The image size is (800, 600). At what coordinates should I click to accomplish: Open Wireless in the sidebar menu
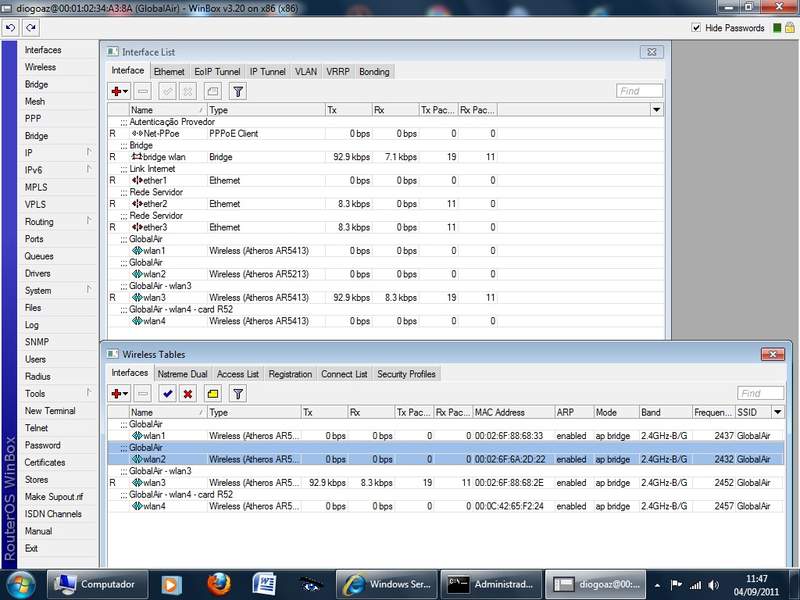coord(40,67)
